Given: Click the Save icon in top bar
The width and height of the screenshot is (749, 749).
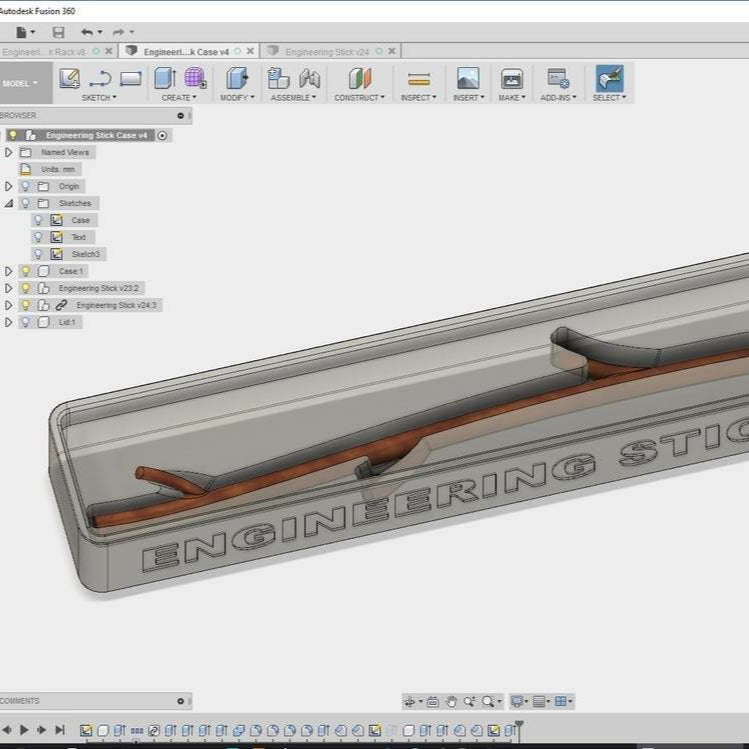Looking at the screenshot, I should point(58,33).
